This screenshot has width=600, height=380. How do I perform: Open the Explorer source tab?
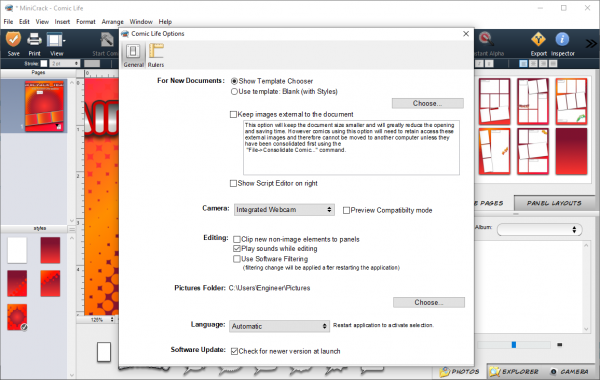pos(514,371)
